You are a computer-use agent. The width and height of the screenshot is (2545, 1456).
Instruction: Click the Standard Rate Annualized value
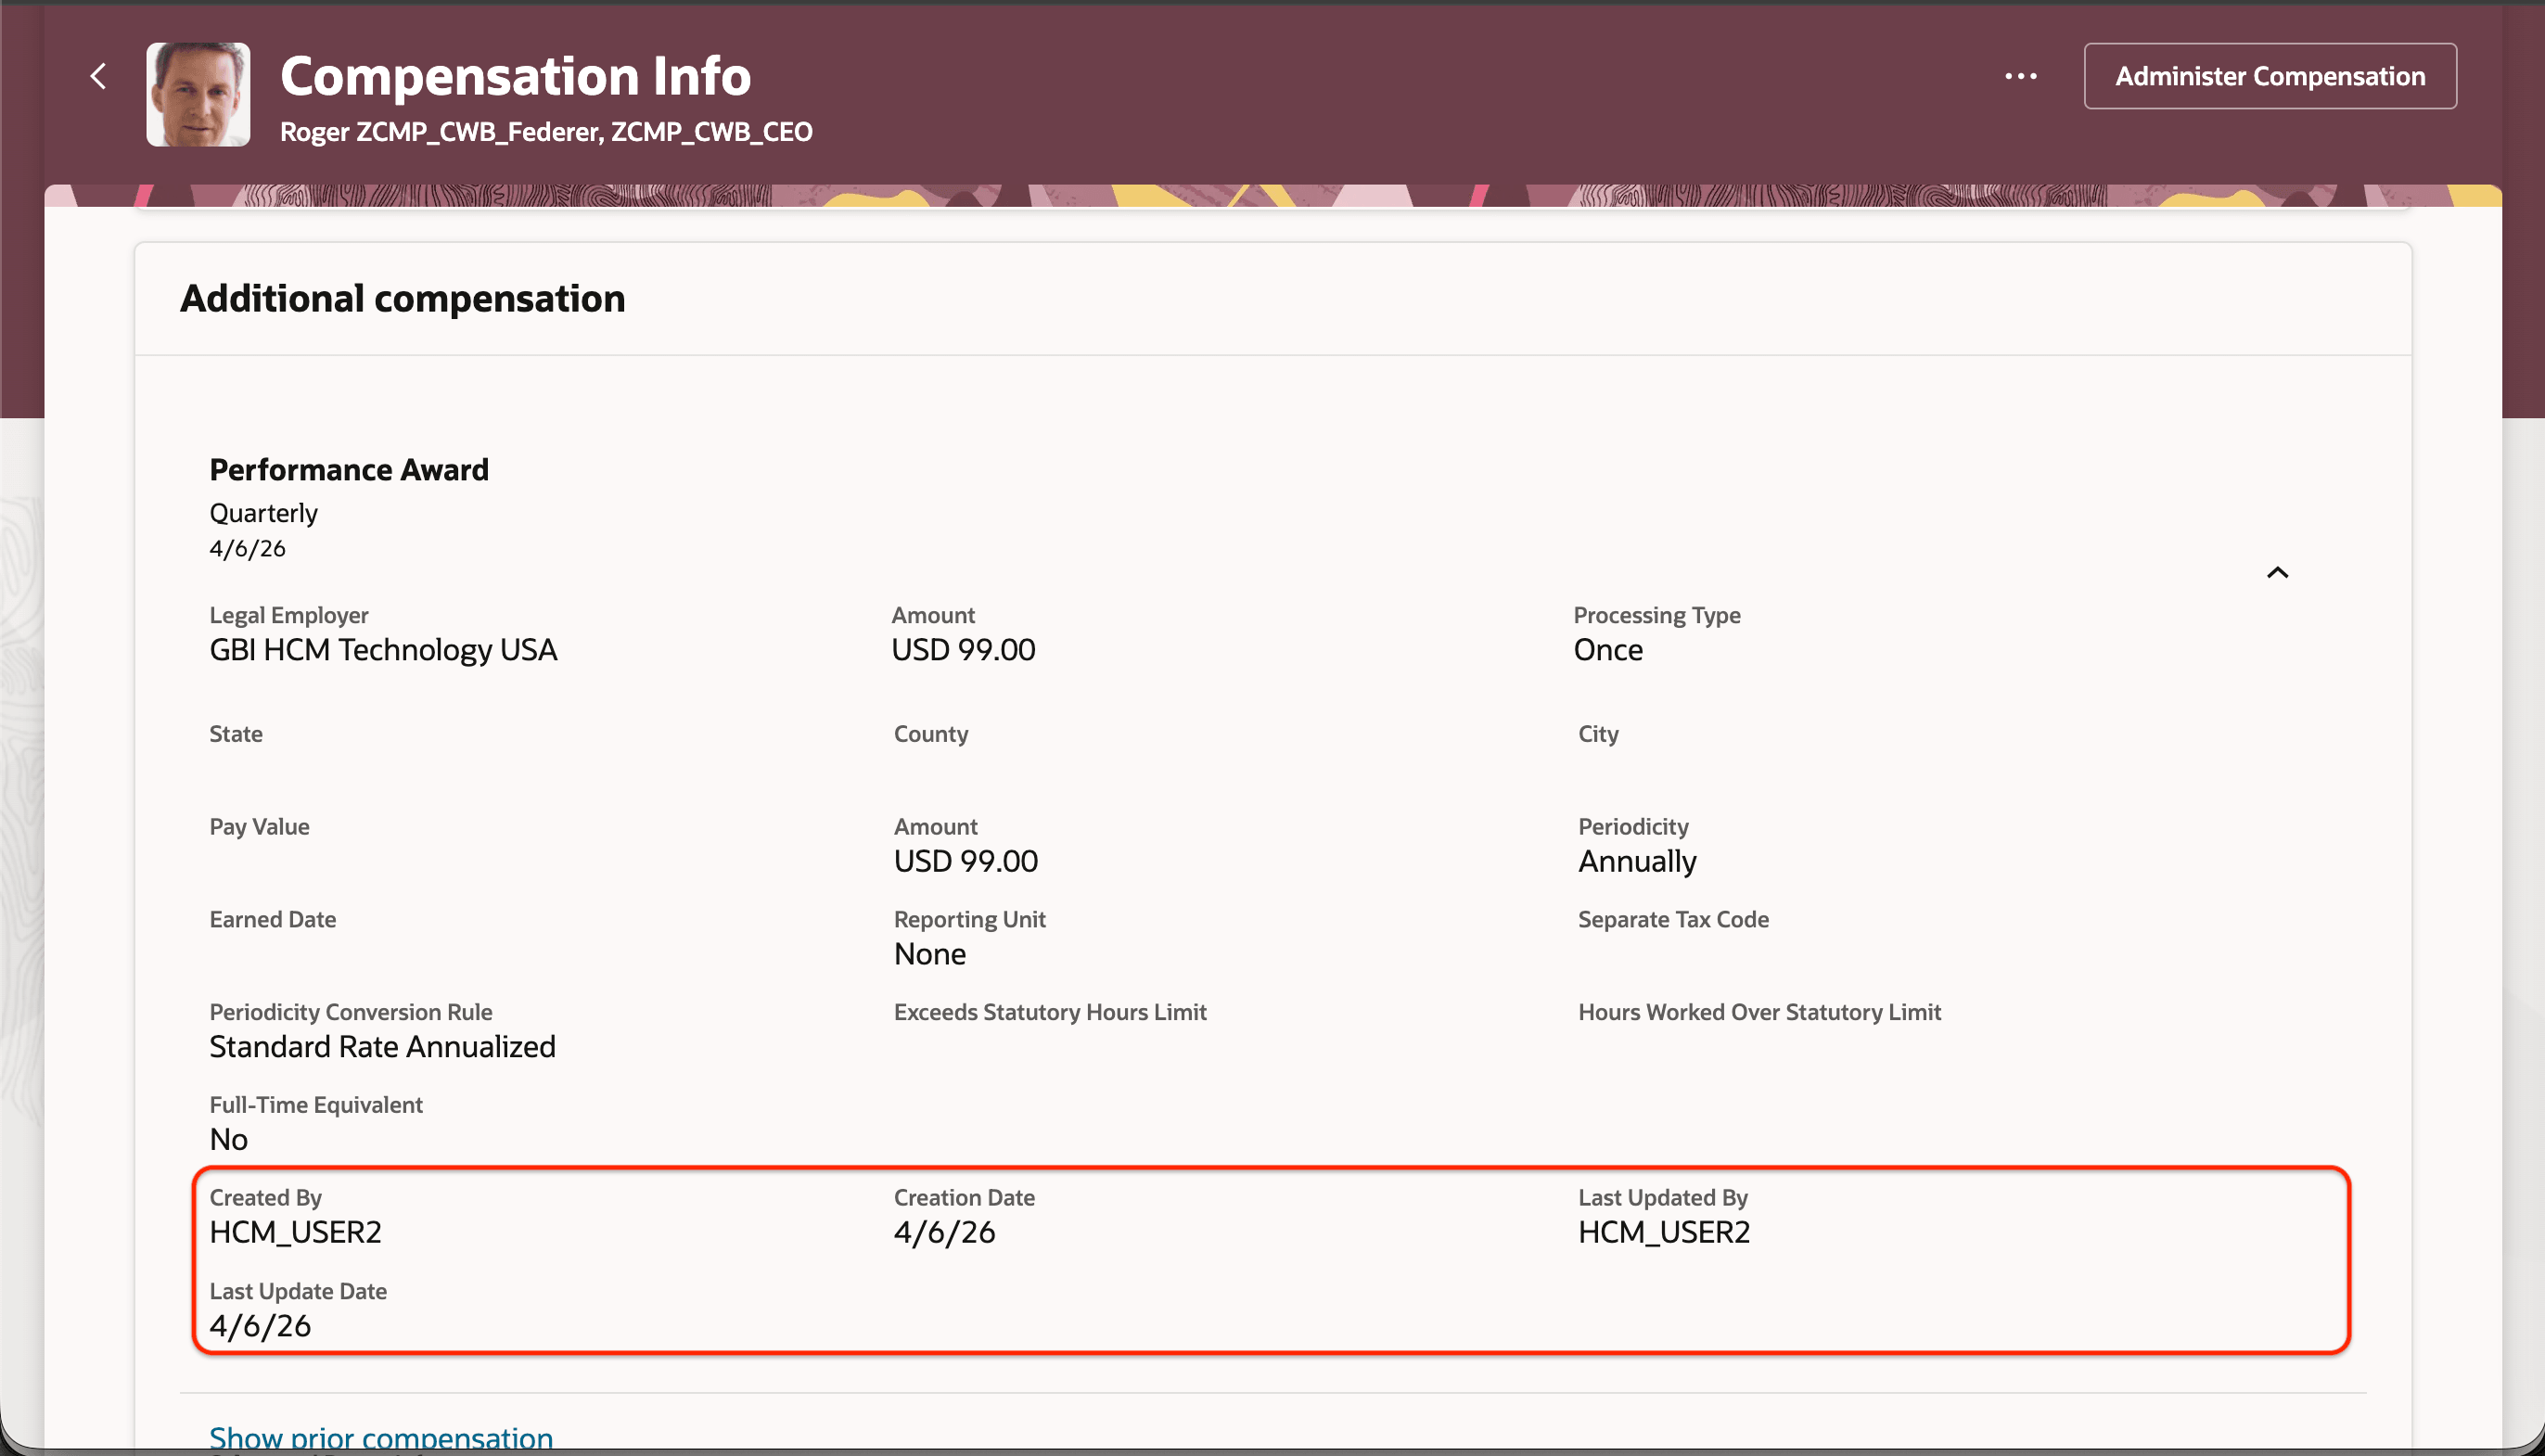382,1047
